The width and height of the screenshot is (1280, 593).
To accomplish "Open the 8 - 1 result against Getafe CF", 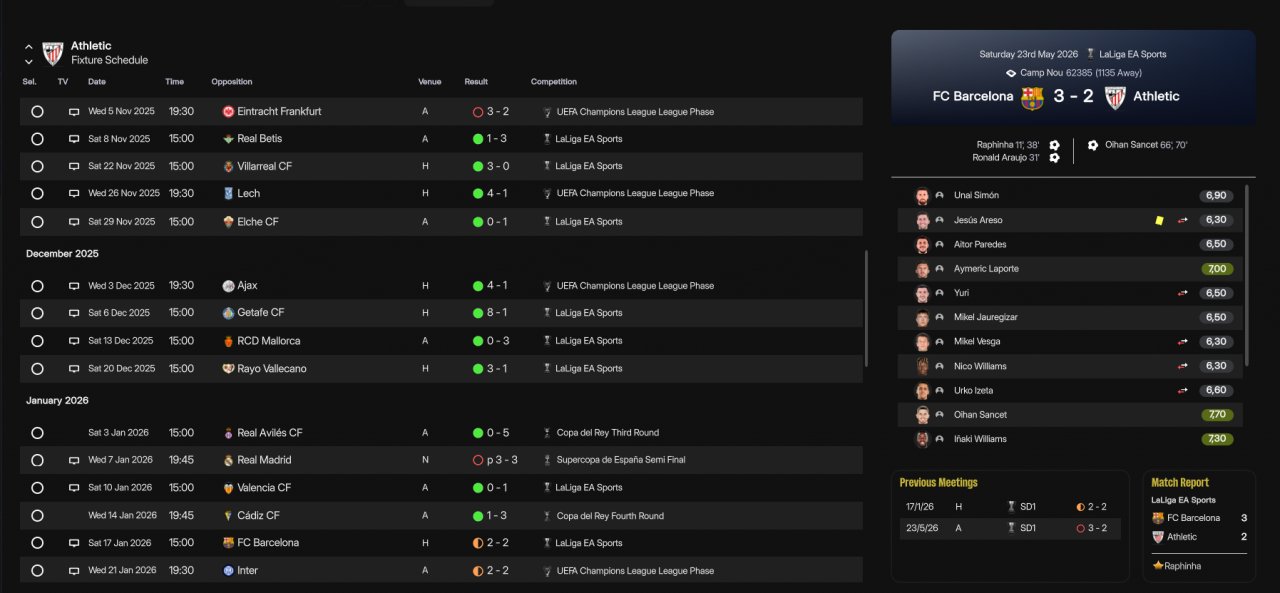I will [497, 313].
